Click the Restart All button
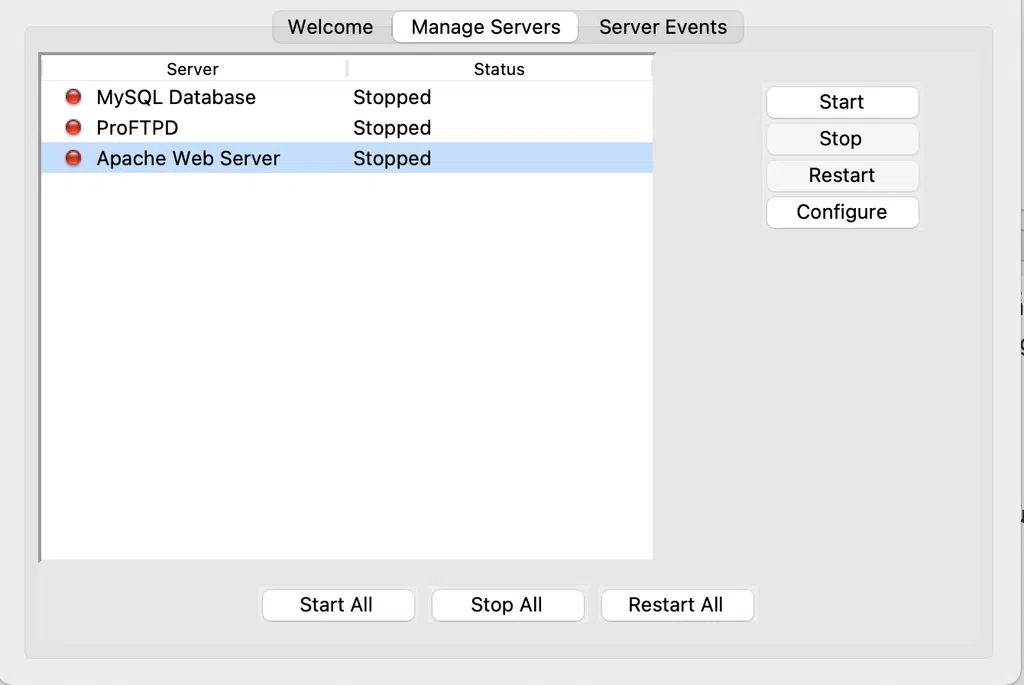Screen dimensions: 1024x685 coord(677,605)
